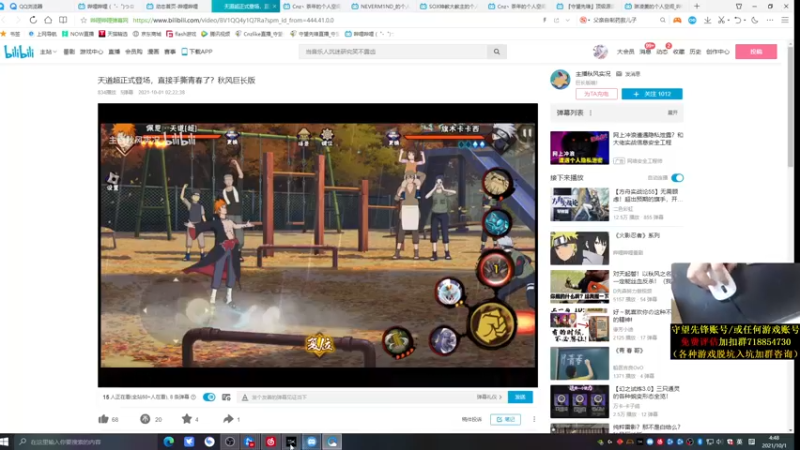Click the browser home icon

coord(48,20)
